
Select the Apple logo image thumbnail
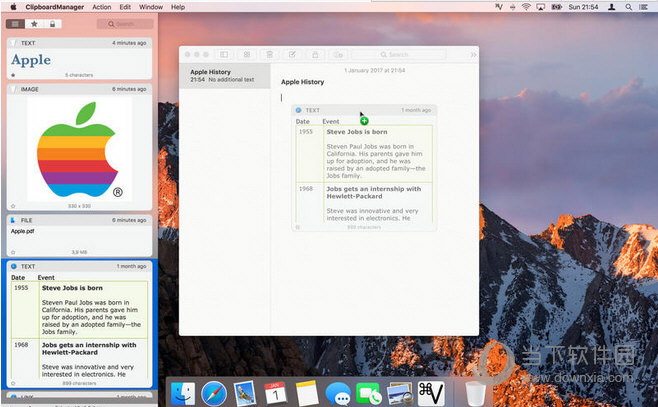click(x=79, y=149)
